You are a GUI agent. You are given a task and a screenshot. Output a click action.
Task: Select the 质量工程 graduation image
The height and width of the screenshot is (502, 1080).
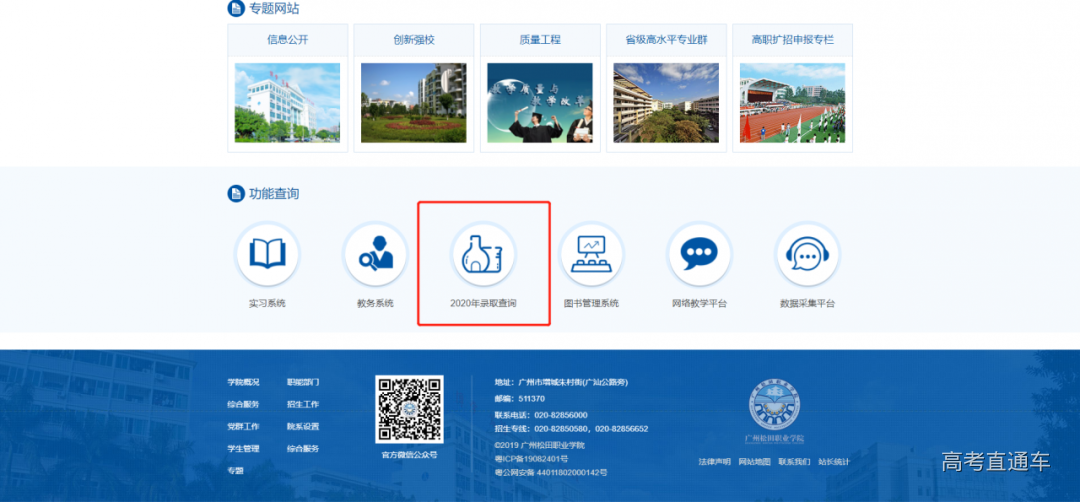[540, 102]
